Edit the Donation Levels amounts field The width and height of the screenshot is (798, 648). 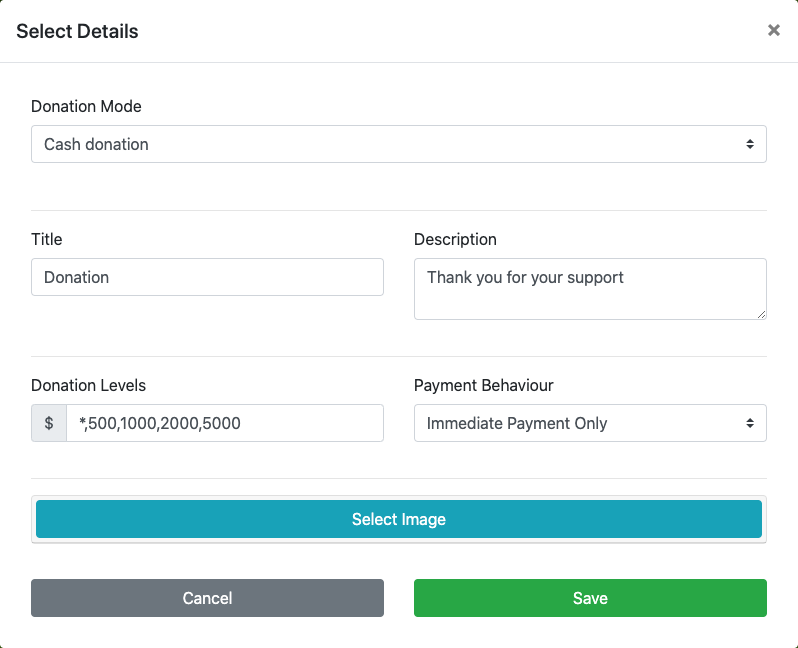click(x=224, y=423)
